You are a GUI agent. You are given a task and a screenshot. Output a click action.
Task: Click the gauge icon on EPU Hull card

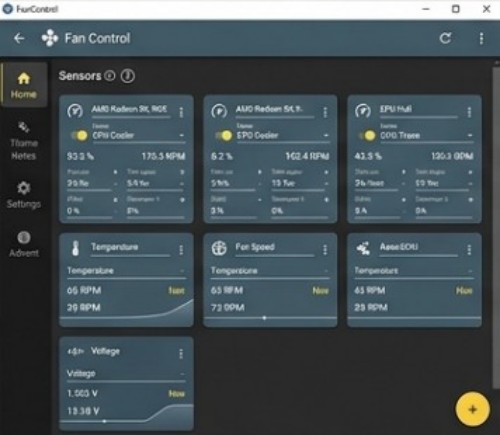[363, 111]
